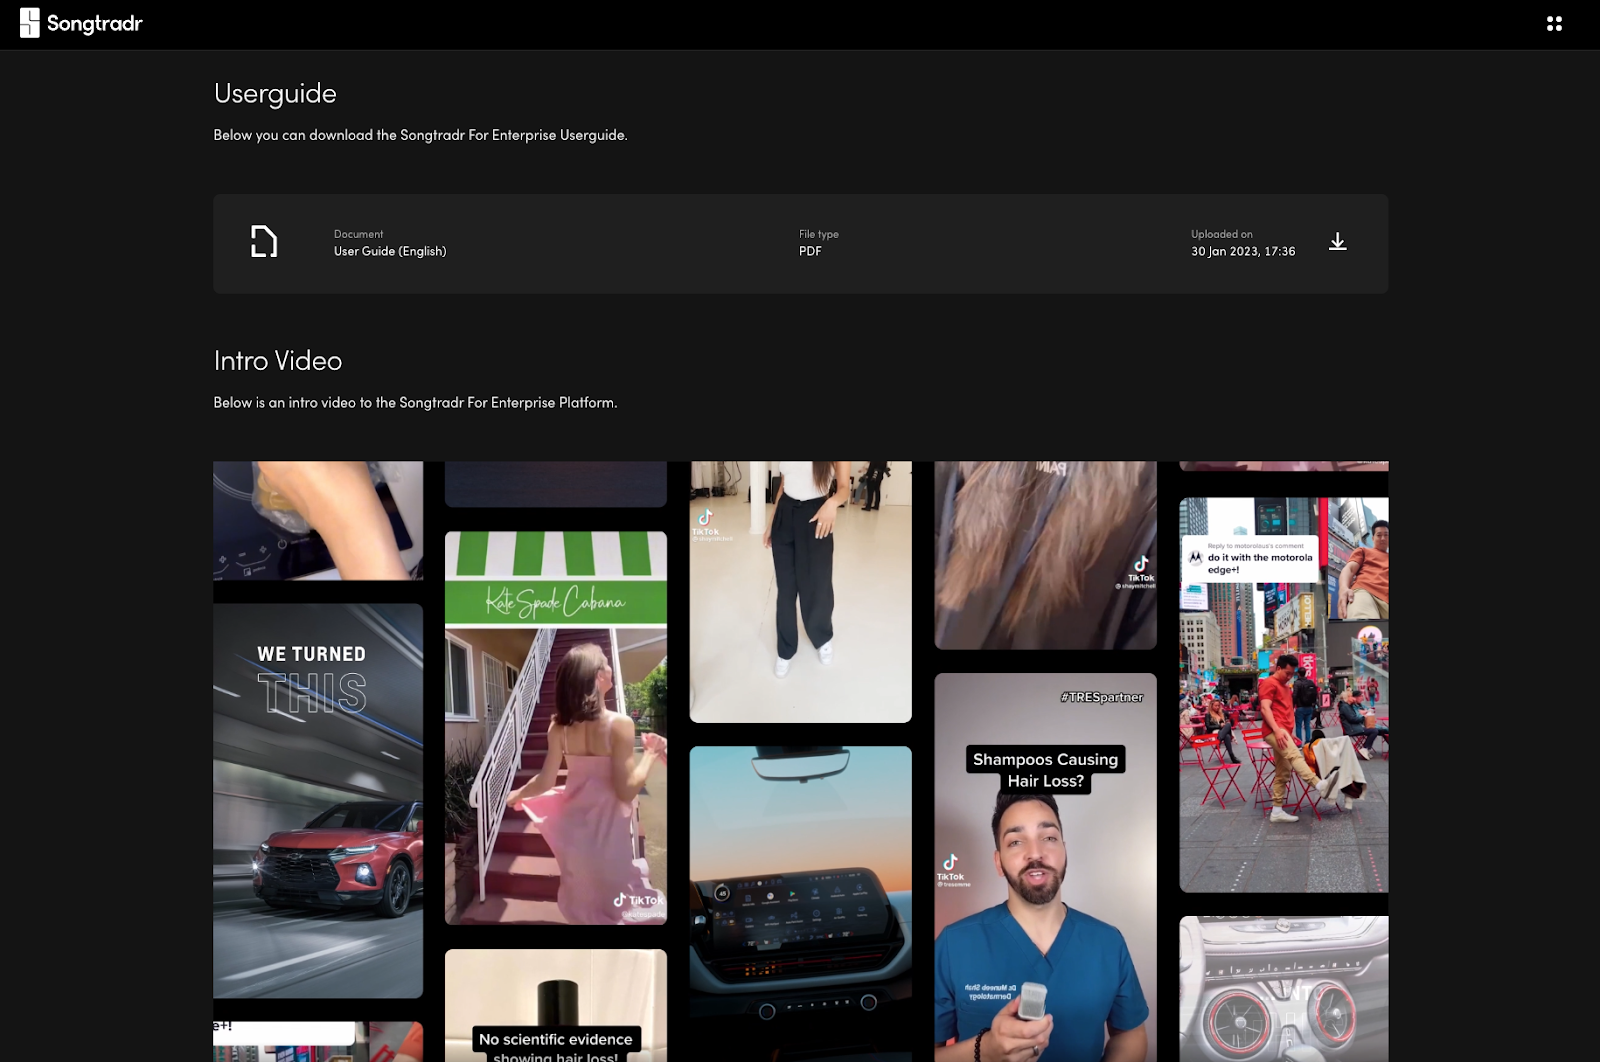Click the PDF file type value
Screen dimensions: 1600x1062
click(x=810, y=251)
